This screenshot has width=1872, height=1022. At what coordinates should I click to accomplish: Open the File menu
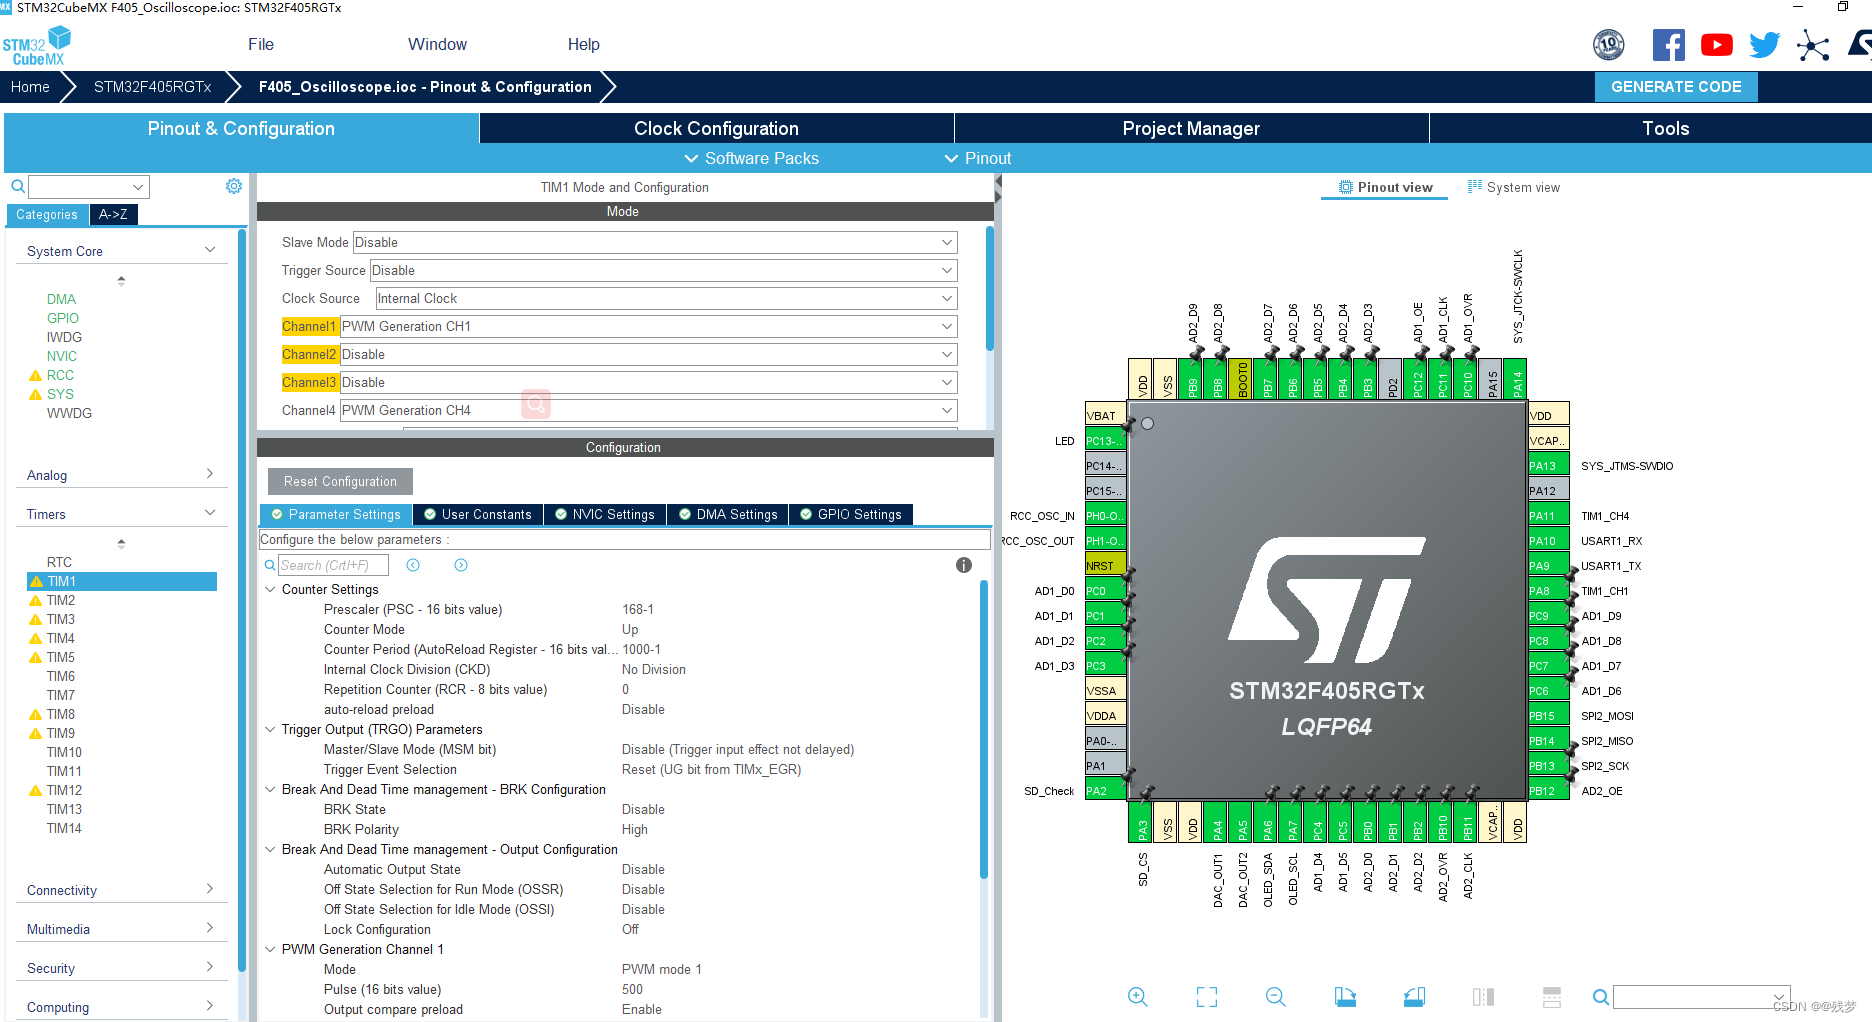[261, 44]
